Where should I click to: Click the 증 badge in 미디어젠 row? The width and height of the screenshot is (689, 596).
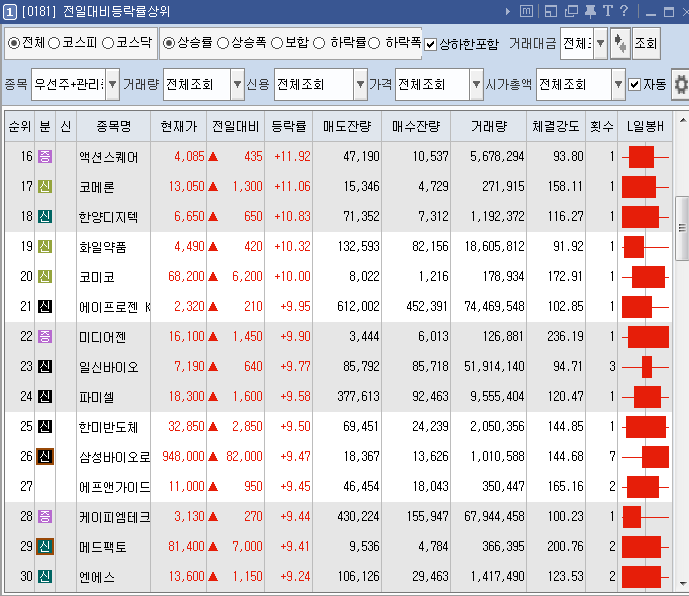[45, 337]
